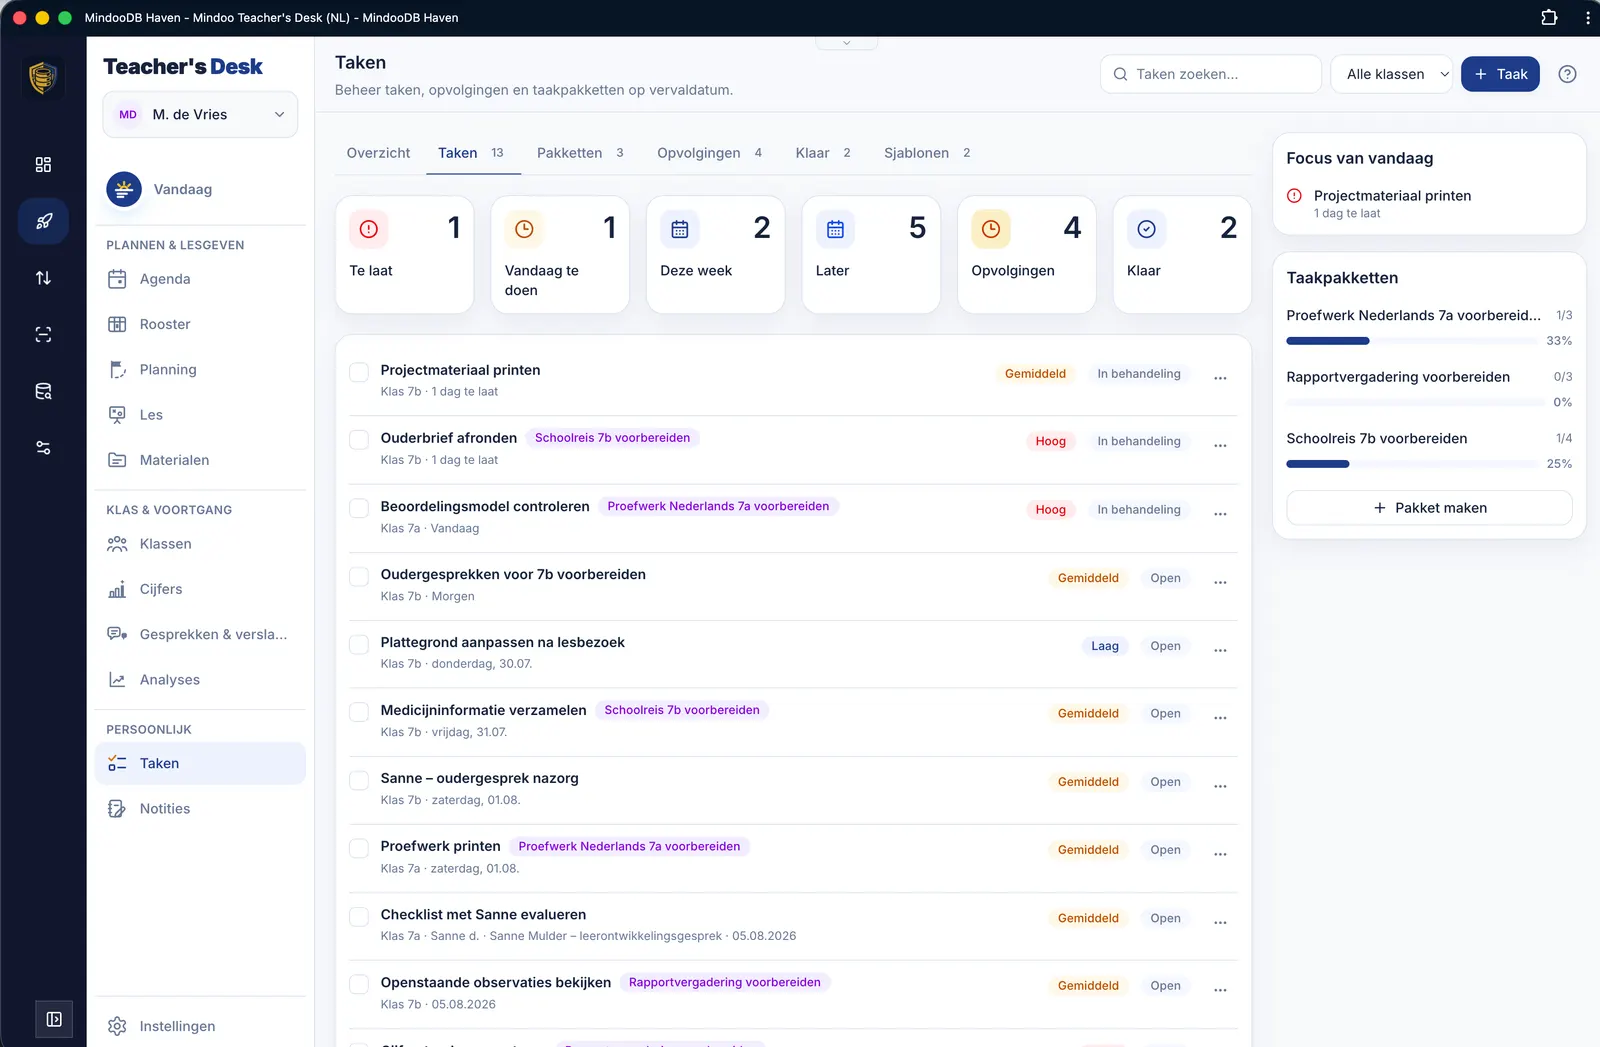This screenshot has height=1047, width=1600.
Task: Click the Instellingen gear icon
Action: click(117, 1026)
